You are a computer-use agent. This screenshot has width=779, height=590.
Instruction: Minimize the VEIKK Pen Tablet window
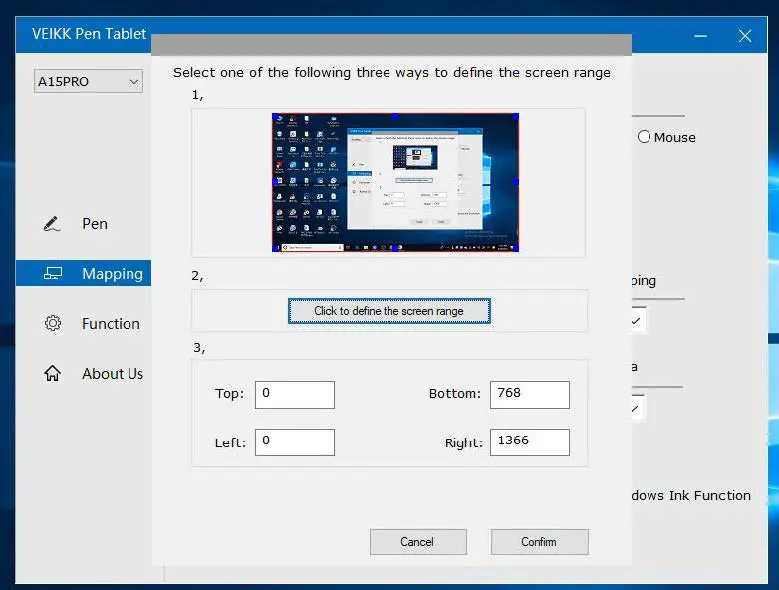click(x=700, y=36)
